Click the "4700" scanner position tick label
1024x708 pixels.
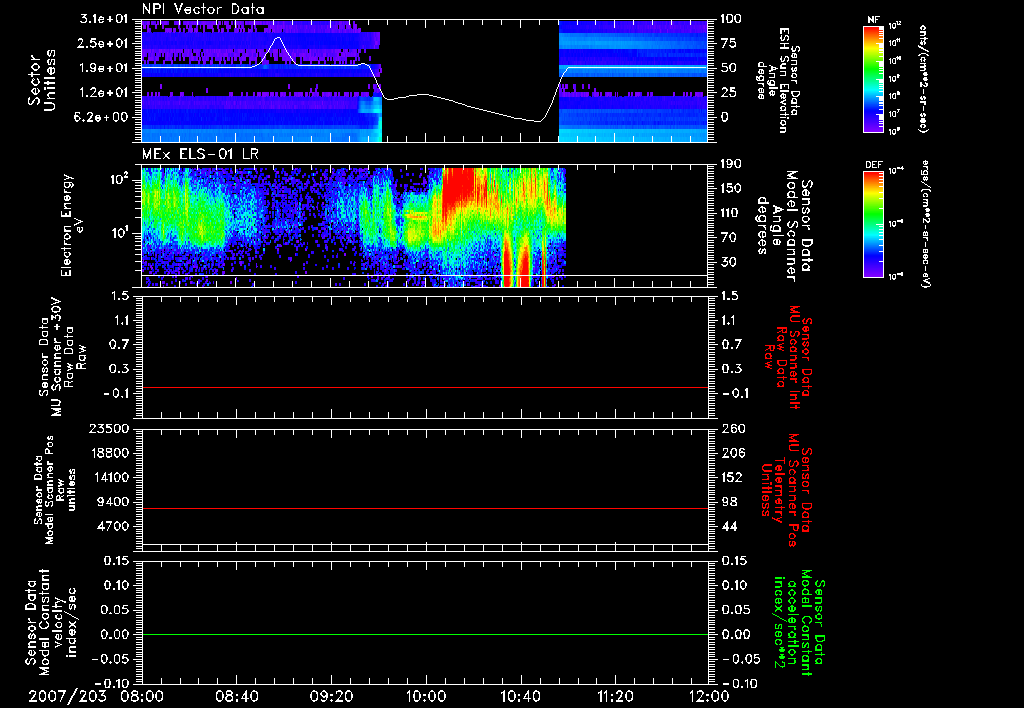pyautogui.click(x=112, y=526)
